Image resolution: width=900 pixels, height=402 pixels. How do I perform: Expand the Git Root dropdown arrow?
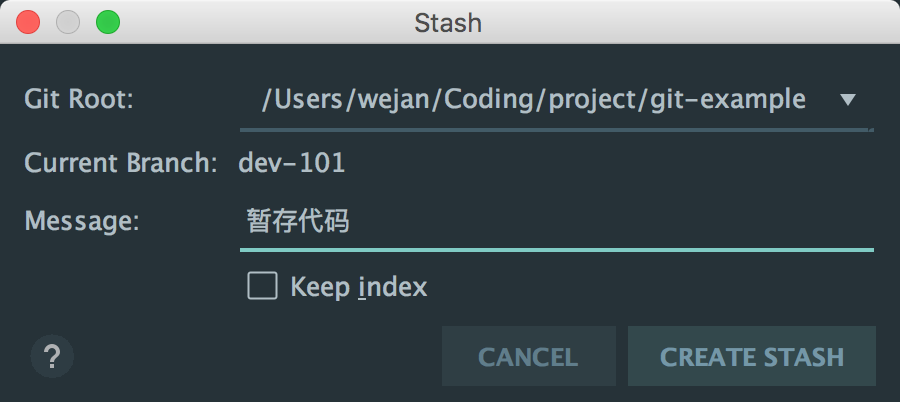848,100
